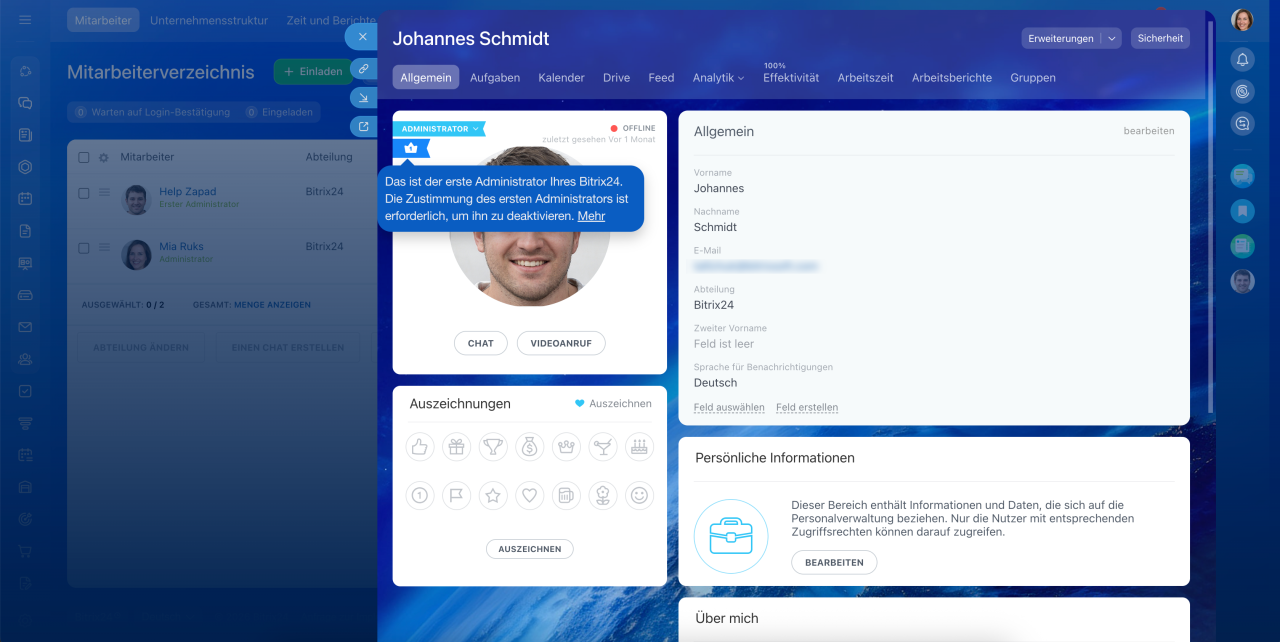Expand the Analytik tab menu
Screen dimensions: 1280x642
(718, 78)
